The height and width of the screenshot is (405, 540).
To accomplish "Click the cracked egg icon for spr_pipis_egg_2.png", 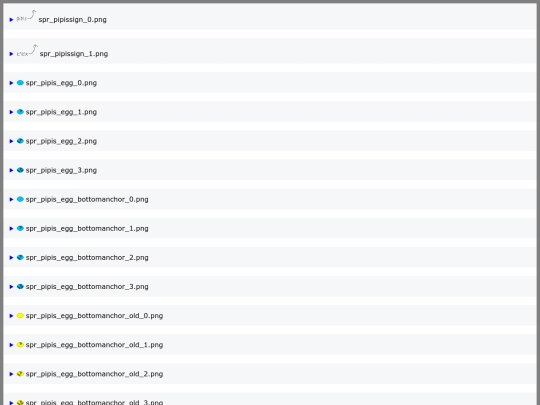I will [x=20, y=141].
